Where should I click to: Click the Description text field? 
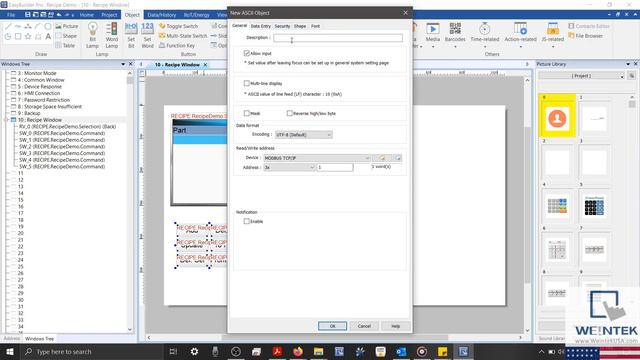(338, 38)
